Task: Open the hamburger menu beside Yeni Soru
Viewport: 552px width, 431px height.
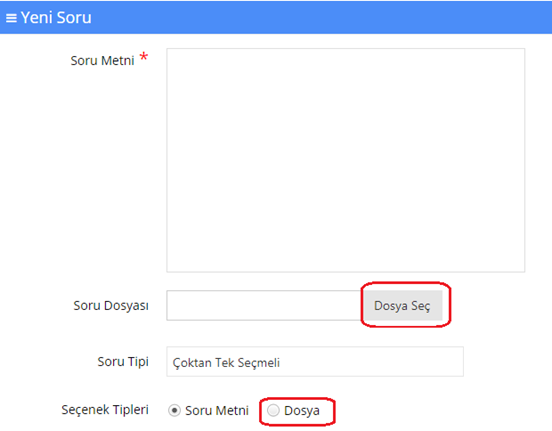Action: (11, 18)
